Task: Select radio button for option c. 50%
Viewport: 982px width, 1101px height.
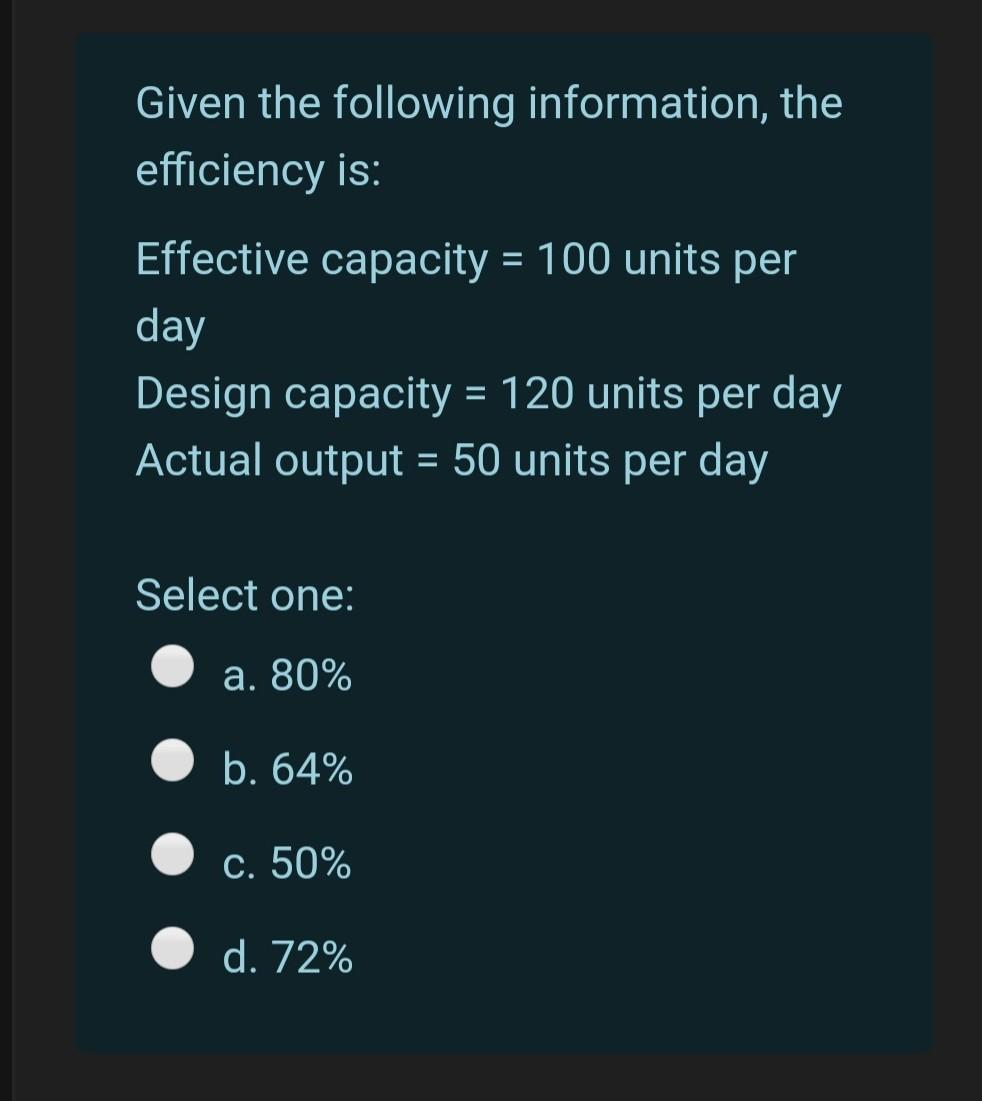Action: coord(171,855)
